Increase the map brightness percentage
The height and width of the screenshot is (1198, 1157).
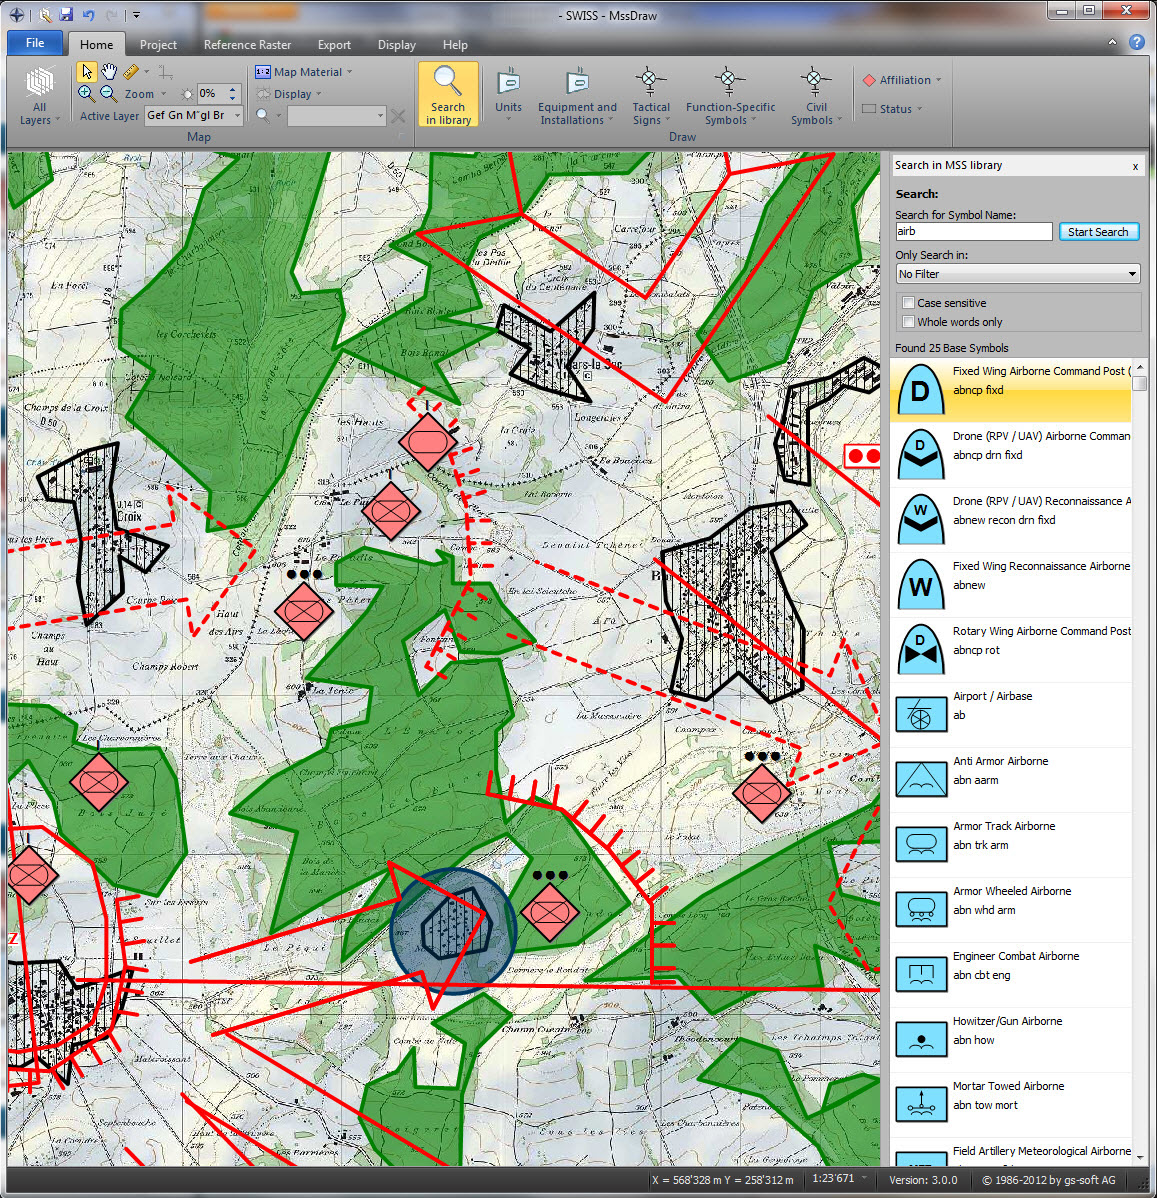click(x=233, y=89)
